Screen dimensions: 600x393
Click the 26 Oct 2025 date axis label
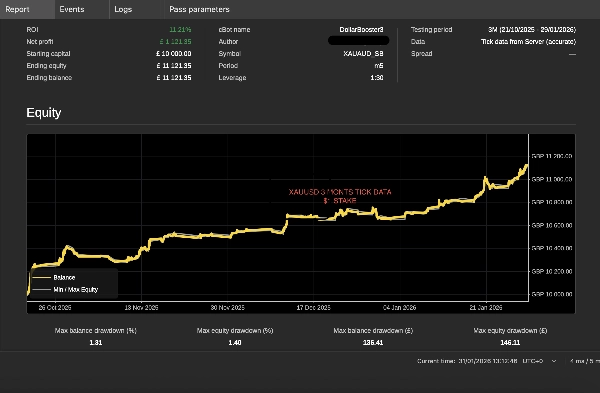(55, 307)
